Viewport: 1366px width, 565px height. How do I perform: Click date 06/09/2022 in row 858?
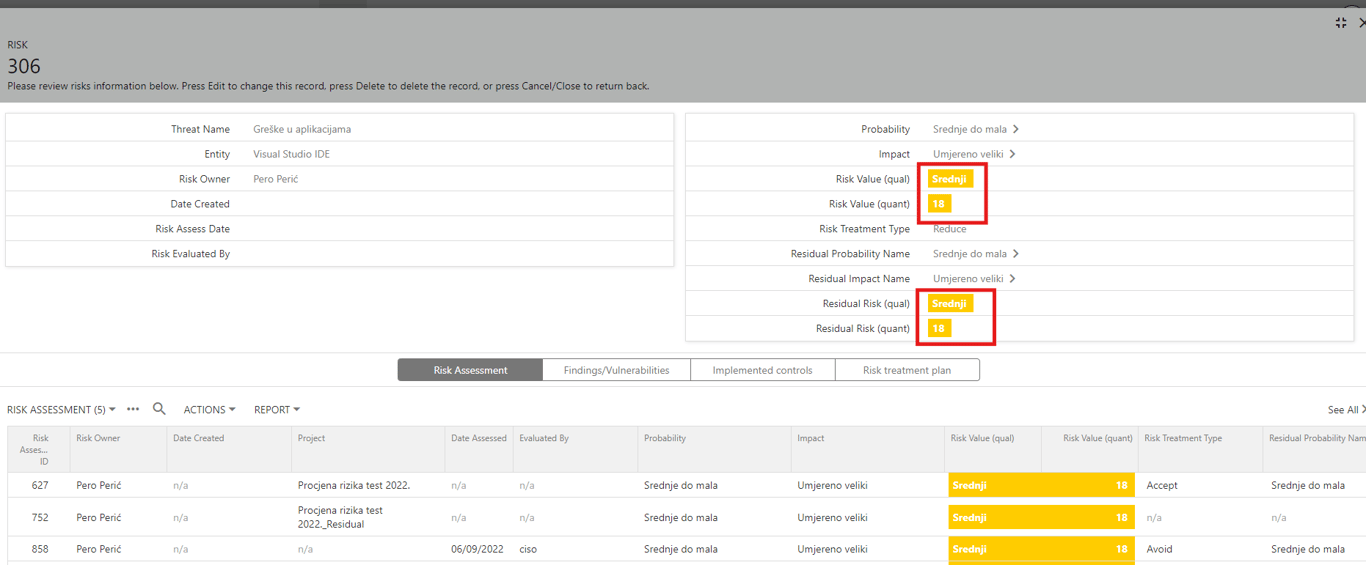(477, 549)
